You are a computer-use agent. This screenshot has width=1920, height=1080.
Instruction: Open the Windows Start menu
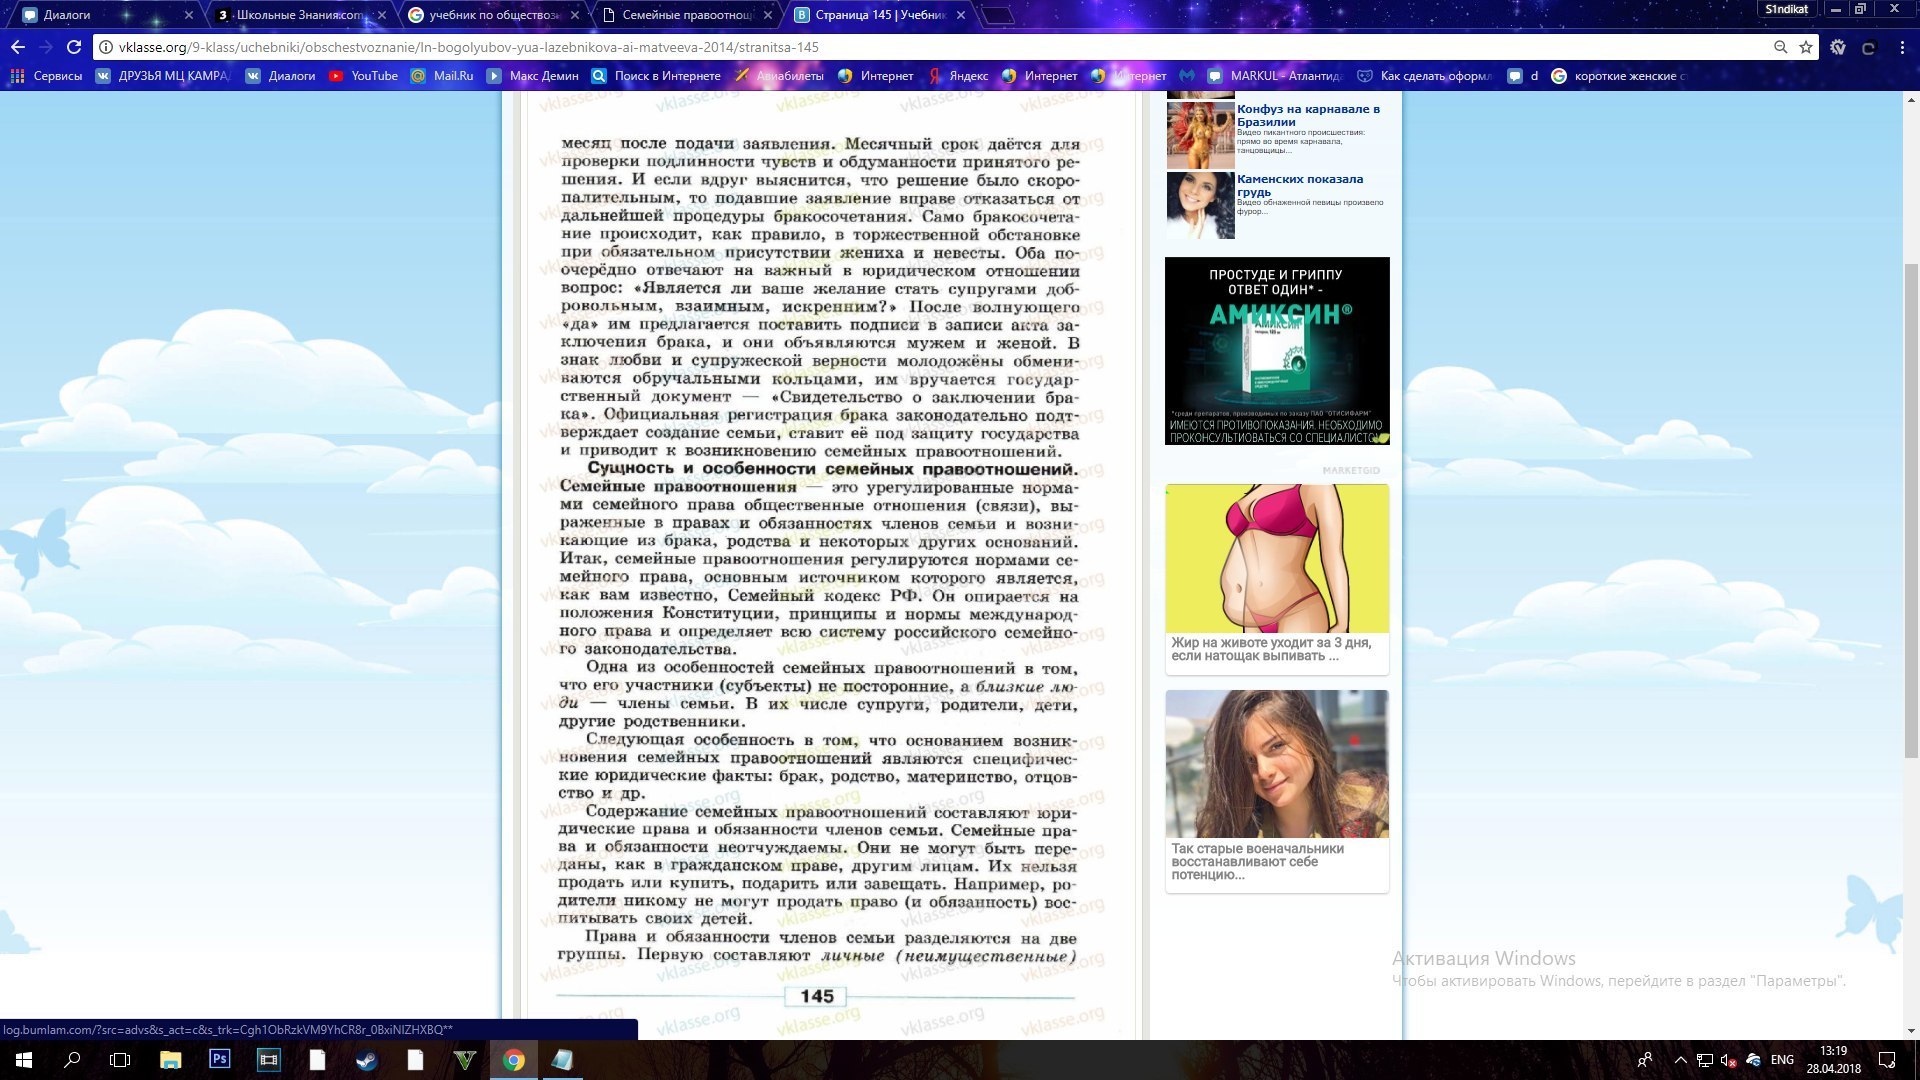click(x=24, y=1059)
